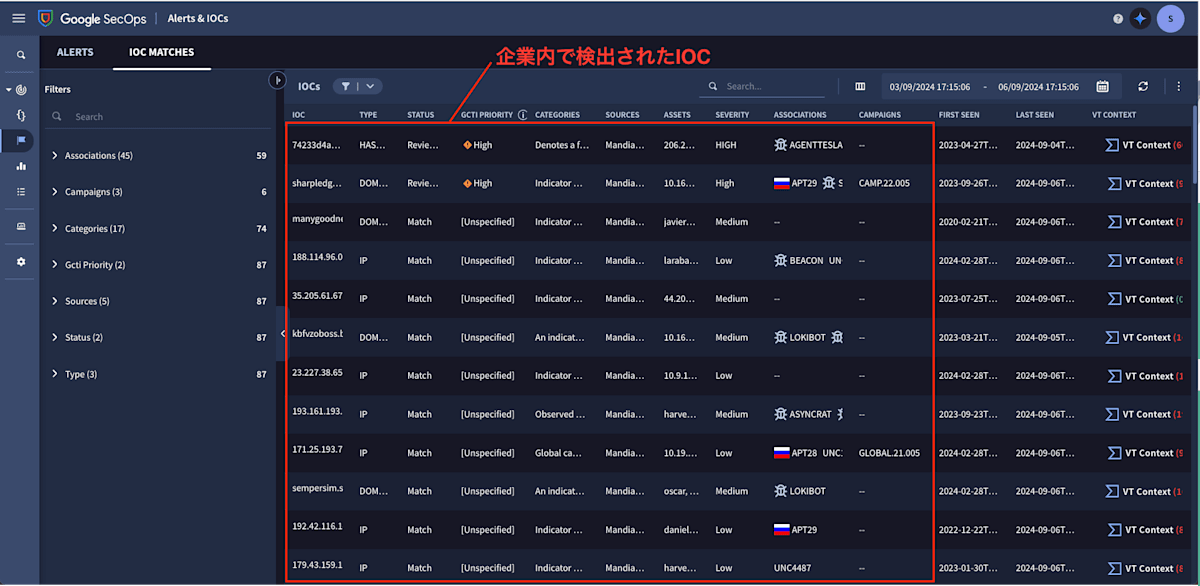This screenshot has height=586, width=1200.
Task: Click the BEACON malware bug icon
Action: pyautogui.click(x=780, y=260)
